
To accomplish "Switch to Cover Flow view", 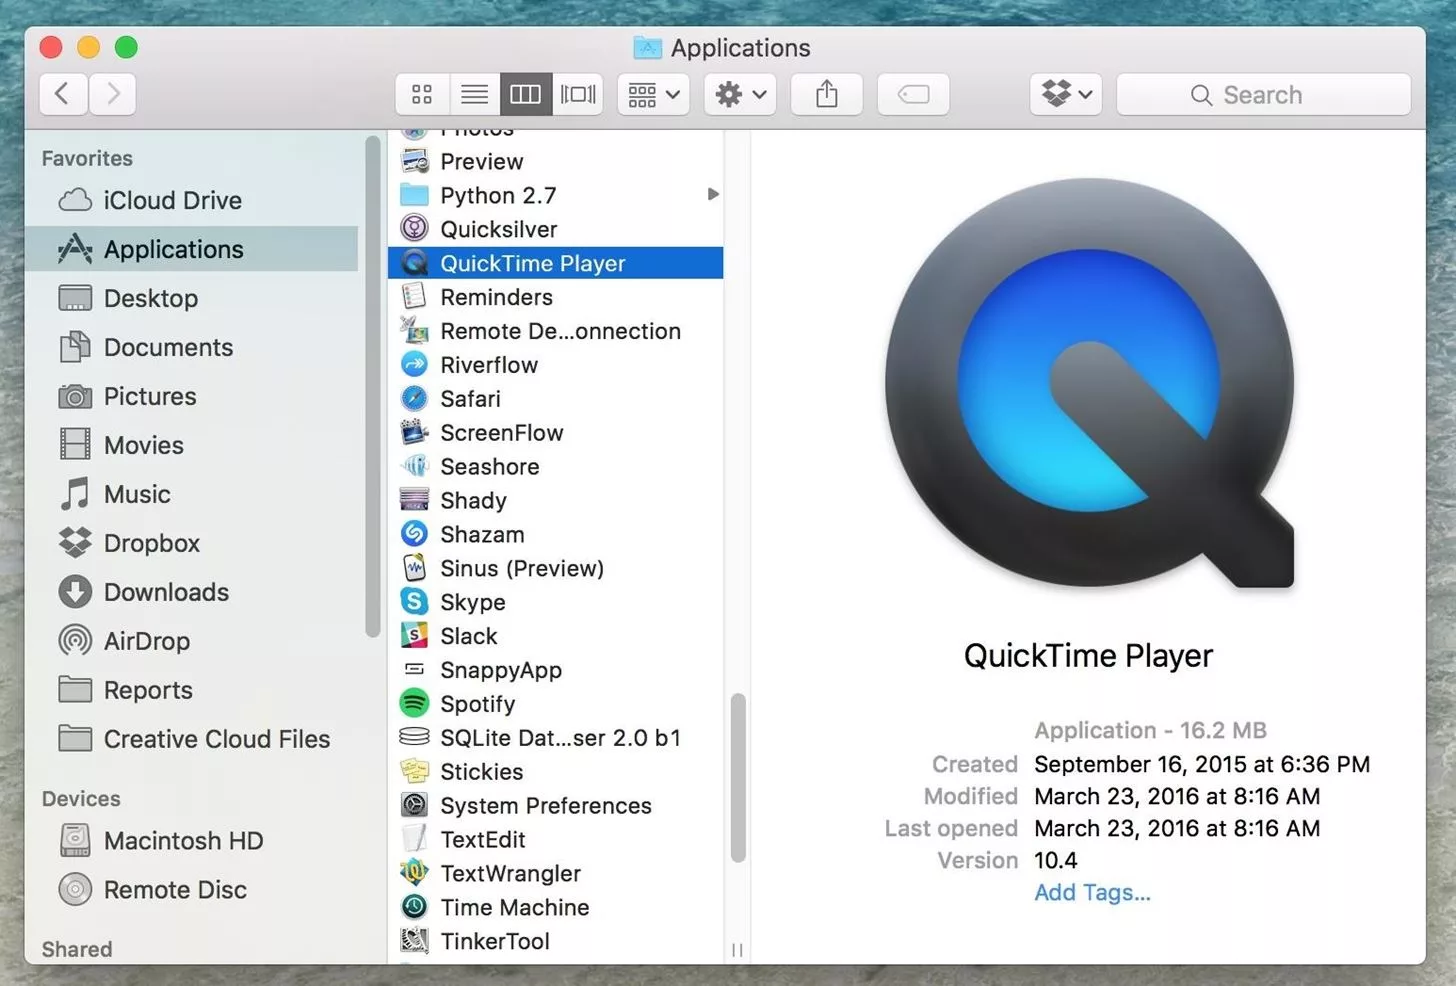I will [578, 93].
